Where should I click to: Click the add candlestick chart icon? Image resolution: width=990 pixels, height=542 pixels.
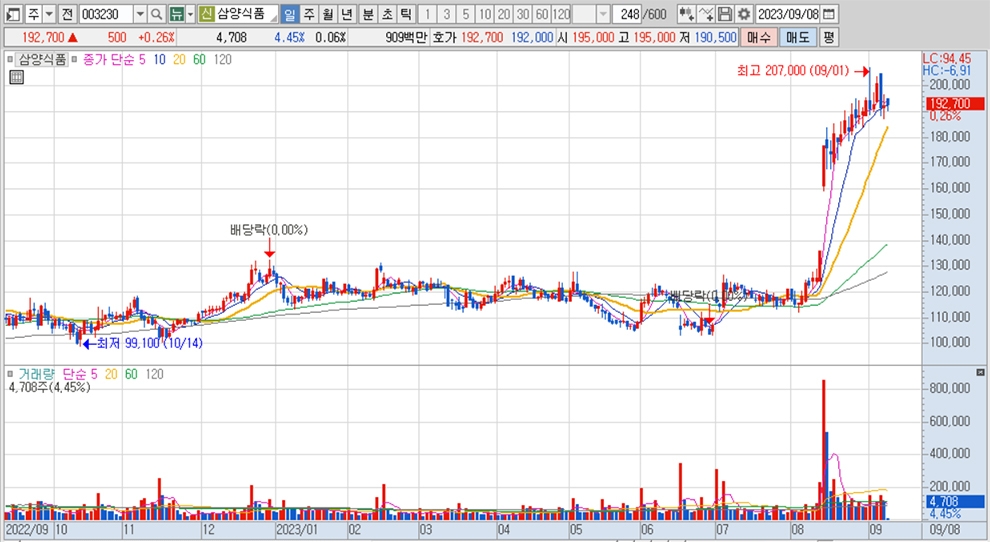(x=686, y=14)
